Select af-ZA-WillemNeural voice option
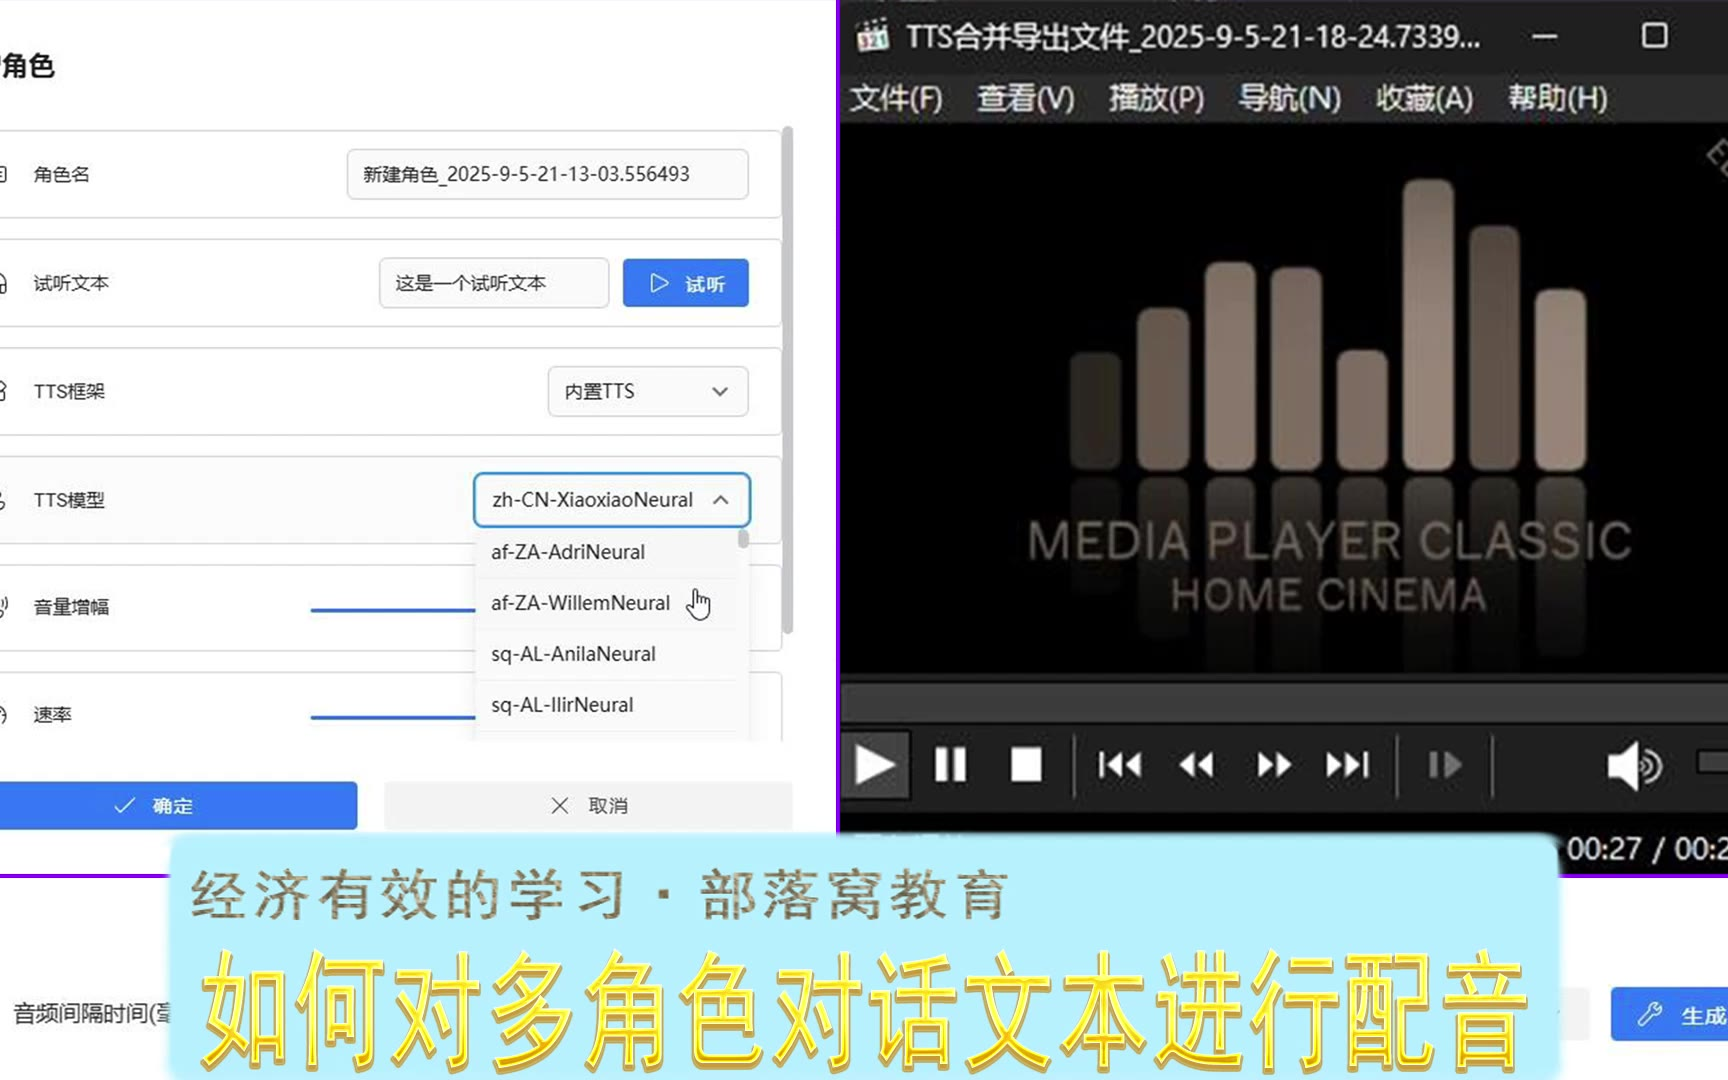The height and width of the screenshot is (1080, 1728). tap(580, 603)
